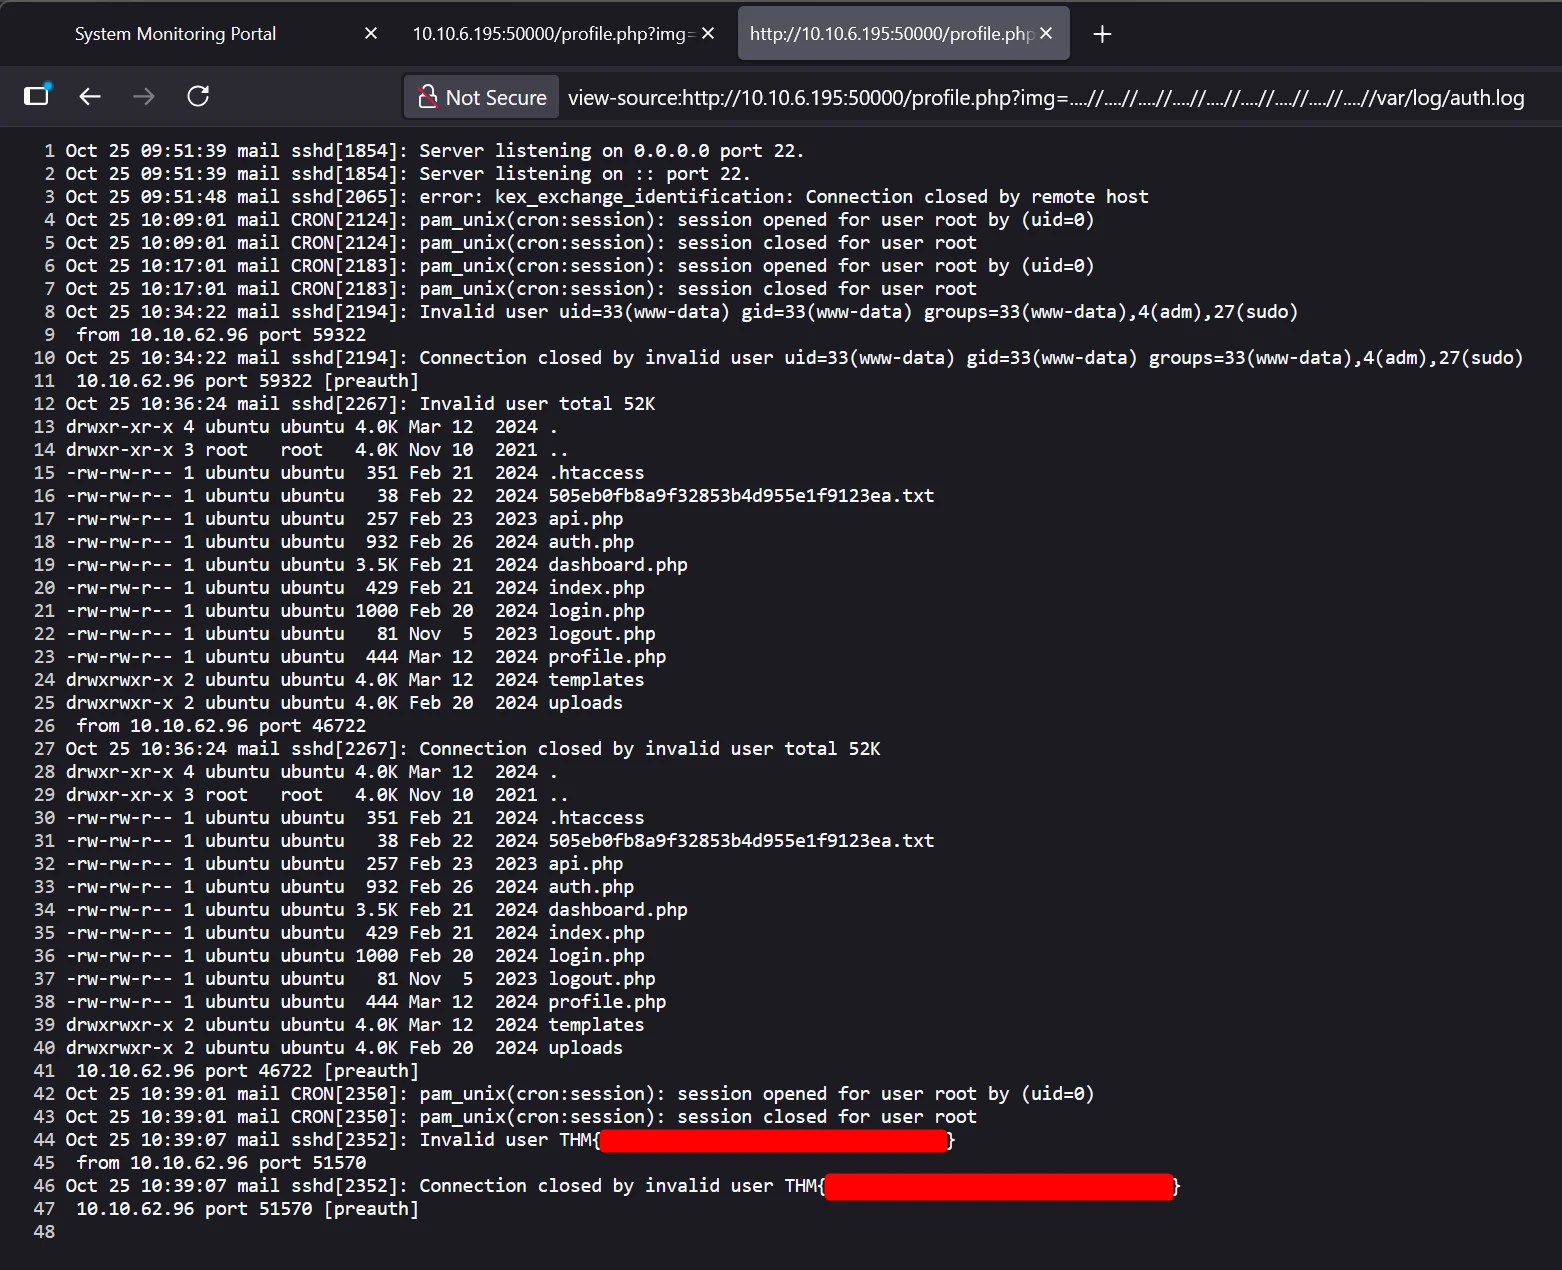Reload the page with the refresh icon
This screenshot has width=1562, height=1270.
(198, 96)
